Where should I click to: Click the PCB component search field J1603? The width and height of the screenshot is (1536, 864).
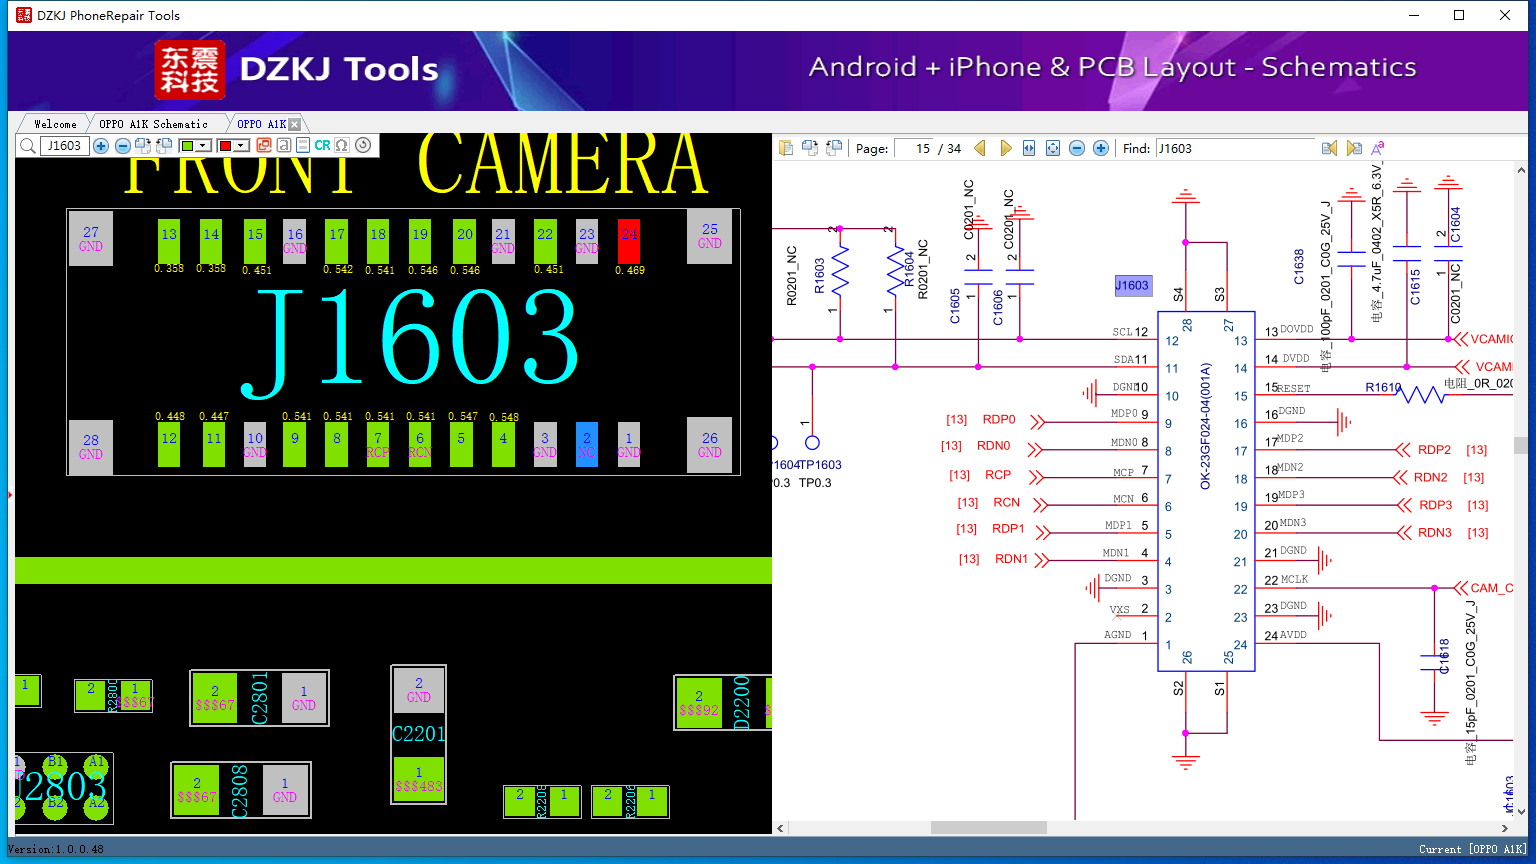[64, 146]
